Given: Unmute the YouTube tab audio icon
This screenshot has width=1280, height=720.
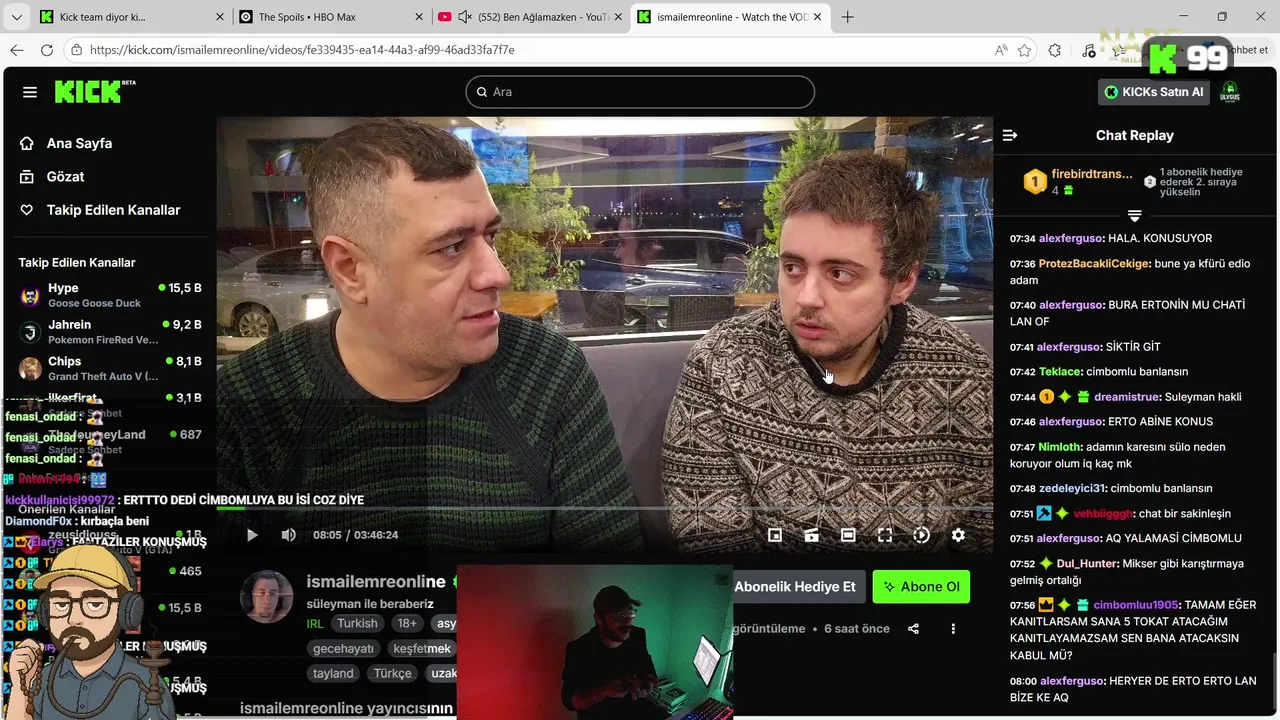Looking at the screenshot, I should pyautogui.click(x=465, y=17).
